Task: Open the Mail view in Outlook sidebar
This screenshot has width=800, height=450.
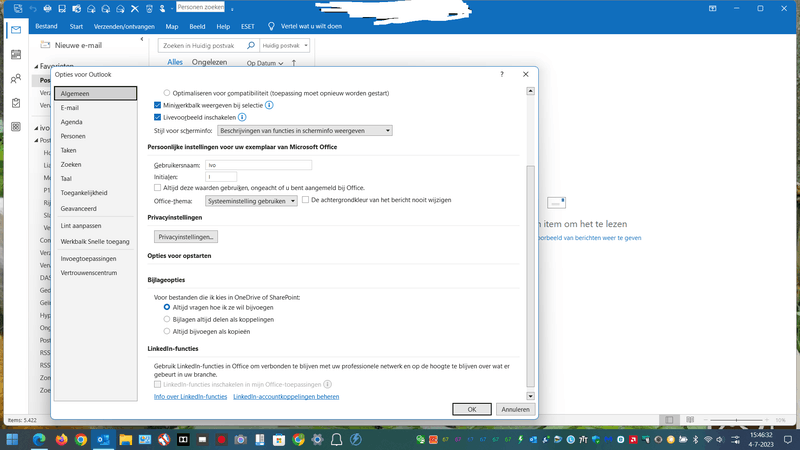Action: [x=16, y=30]
